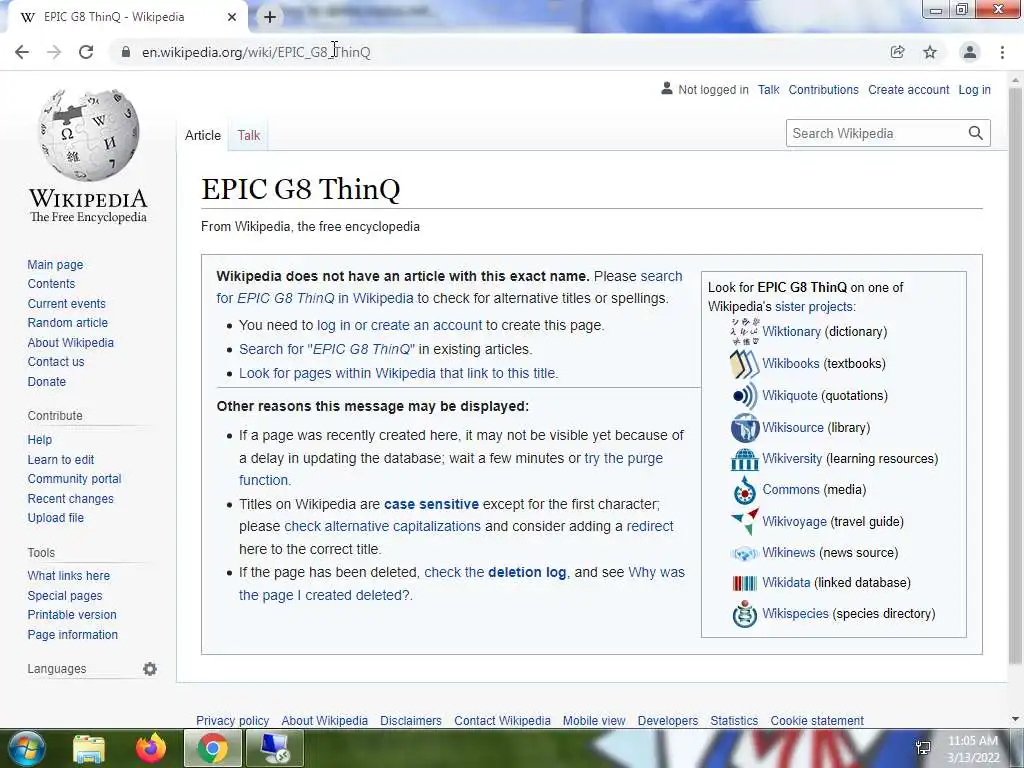The image size is (1024, 768).
Task: Bookmark this page with the star icon
Action: pos(930,52)
